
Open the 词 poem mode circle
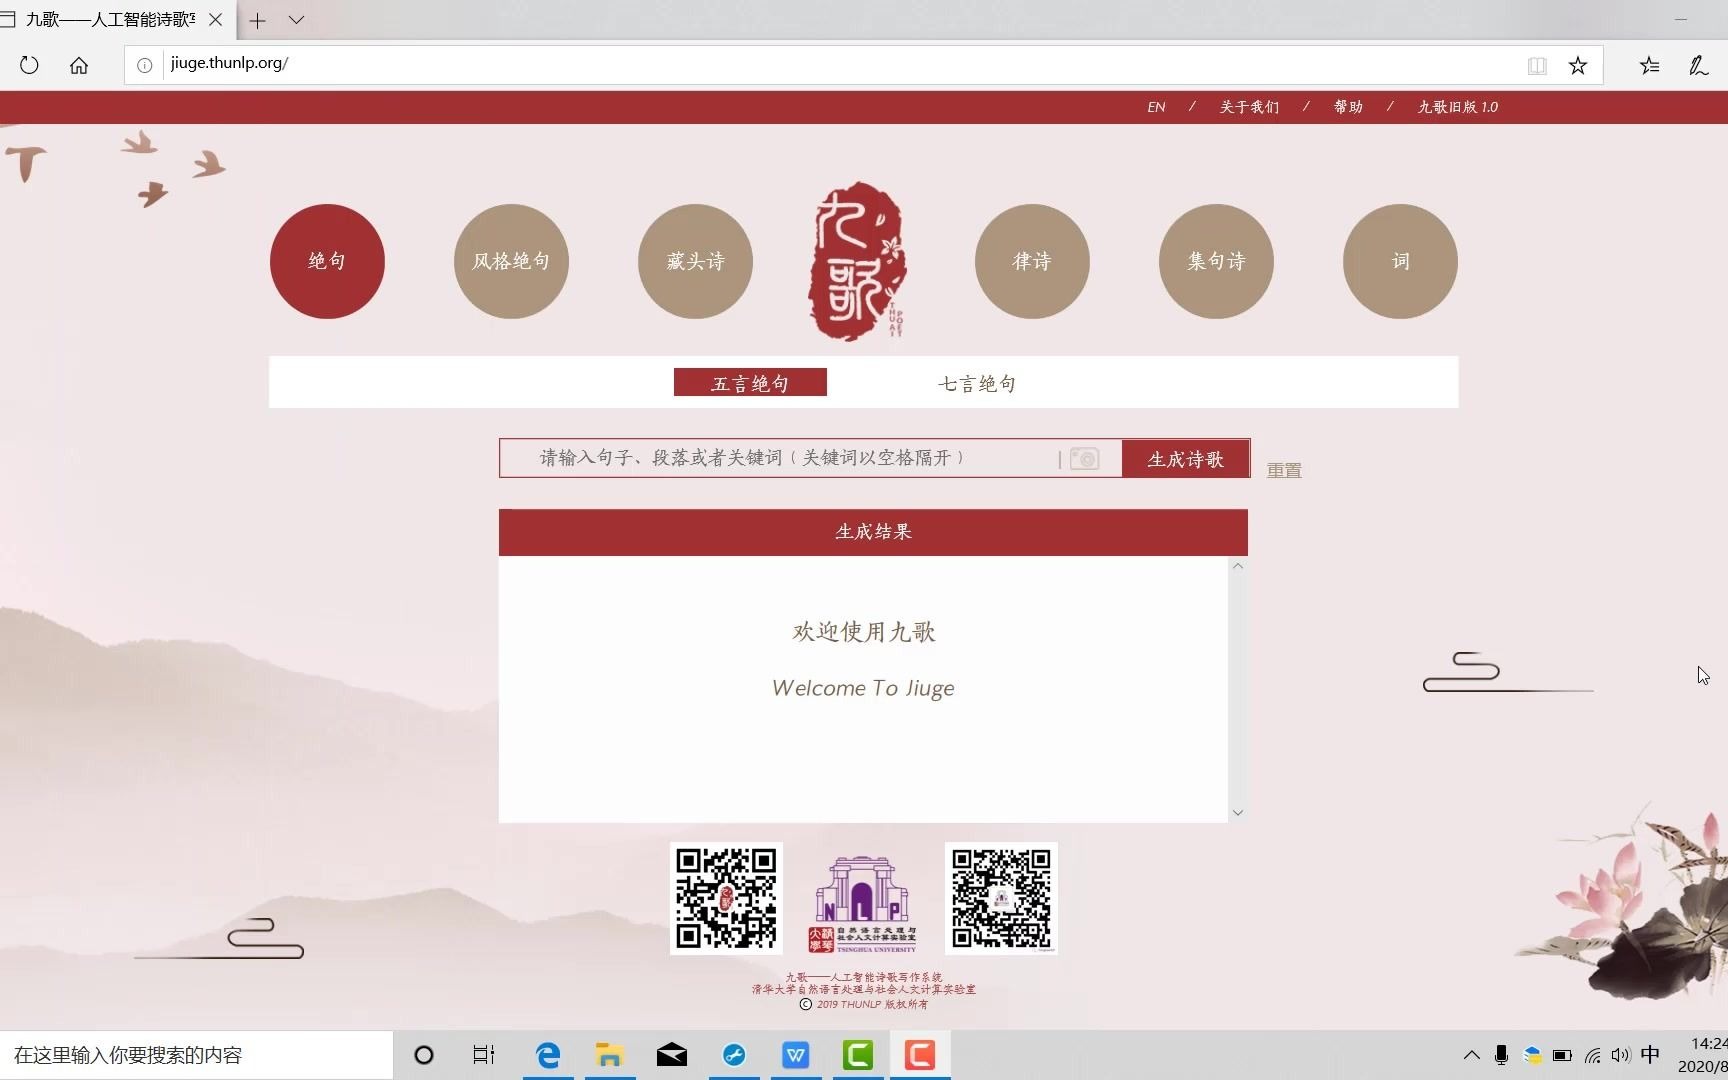1400,261
